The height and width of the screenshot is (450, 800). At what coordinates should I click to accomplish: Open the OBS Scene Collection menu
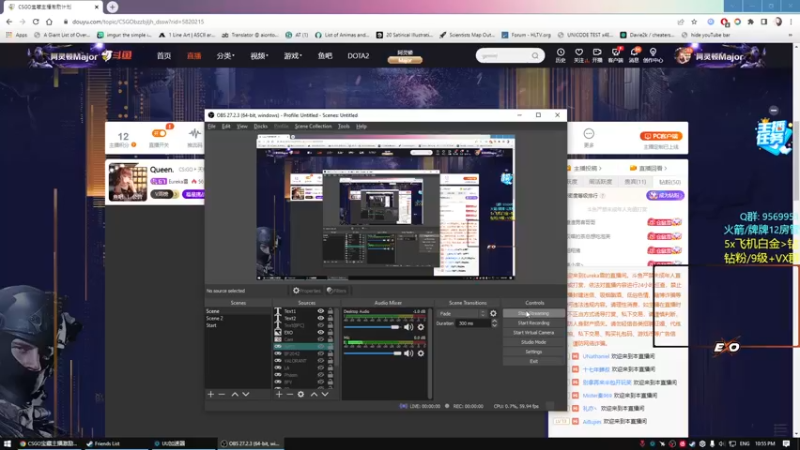coord(313,127)
